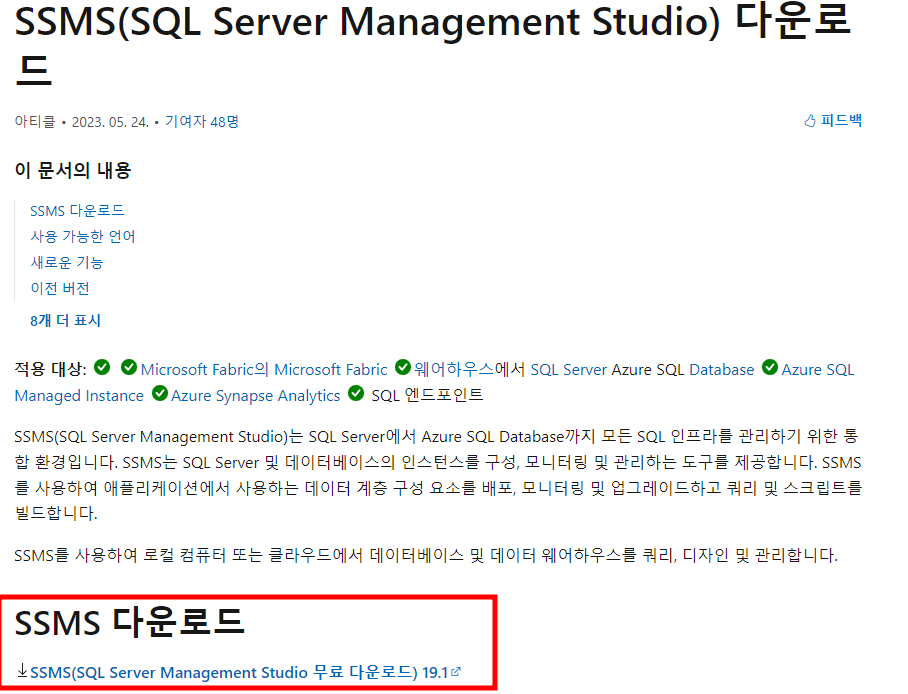
Task: Select the article date 2023. 05. 24.
Action: [110, 122]
